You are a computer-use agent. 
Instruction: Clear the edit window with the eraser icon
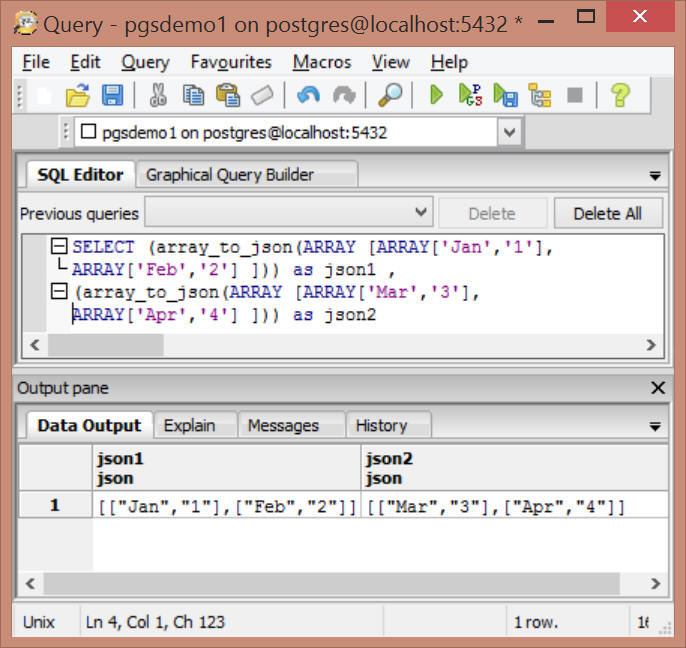tap(262, 95)
